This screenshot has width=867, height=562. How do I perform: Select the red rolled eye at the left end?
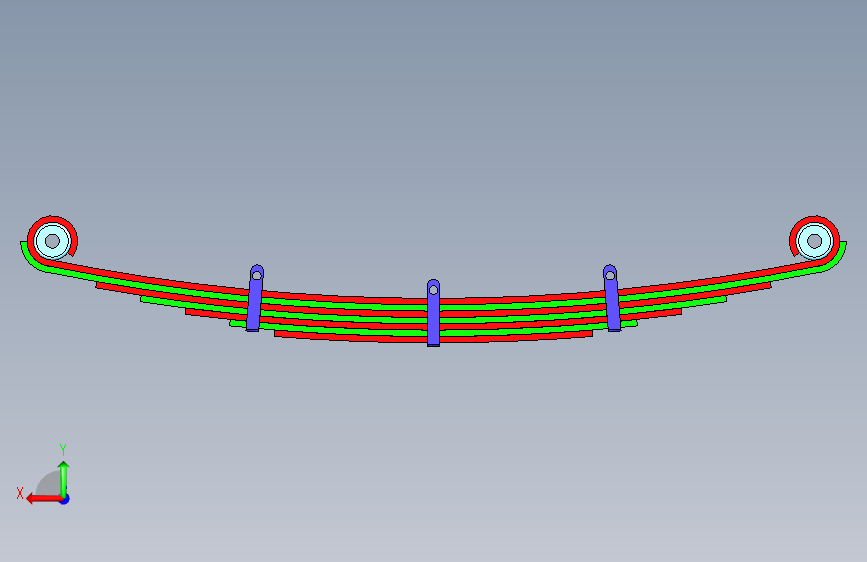(x=53, y=220)
